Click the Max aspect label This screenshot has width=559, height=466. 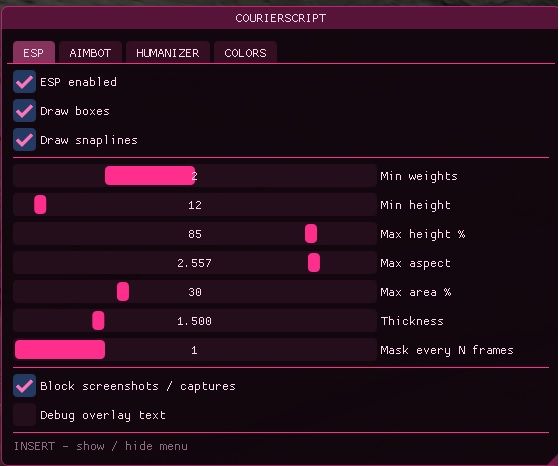[x=415, y=263]
